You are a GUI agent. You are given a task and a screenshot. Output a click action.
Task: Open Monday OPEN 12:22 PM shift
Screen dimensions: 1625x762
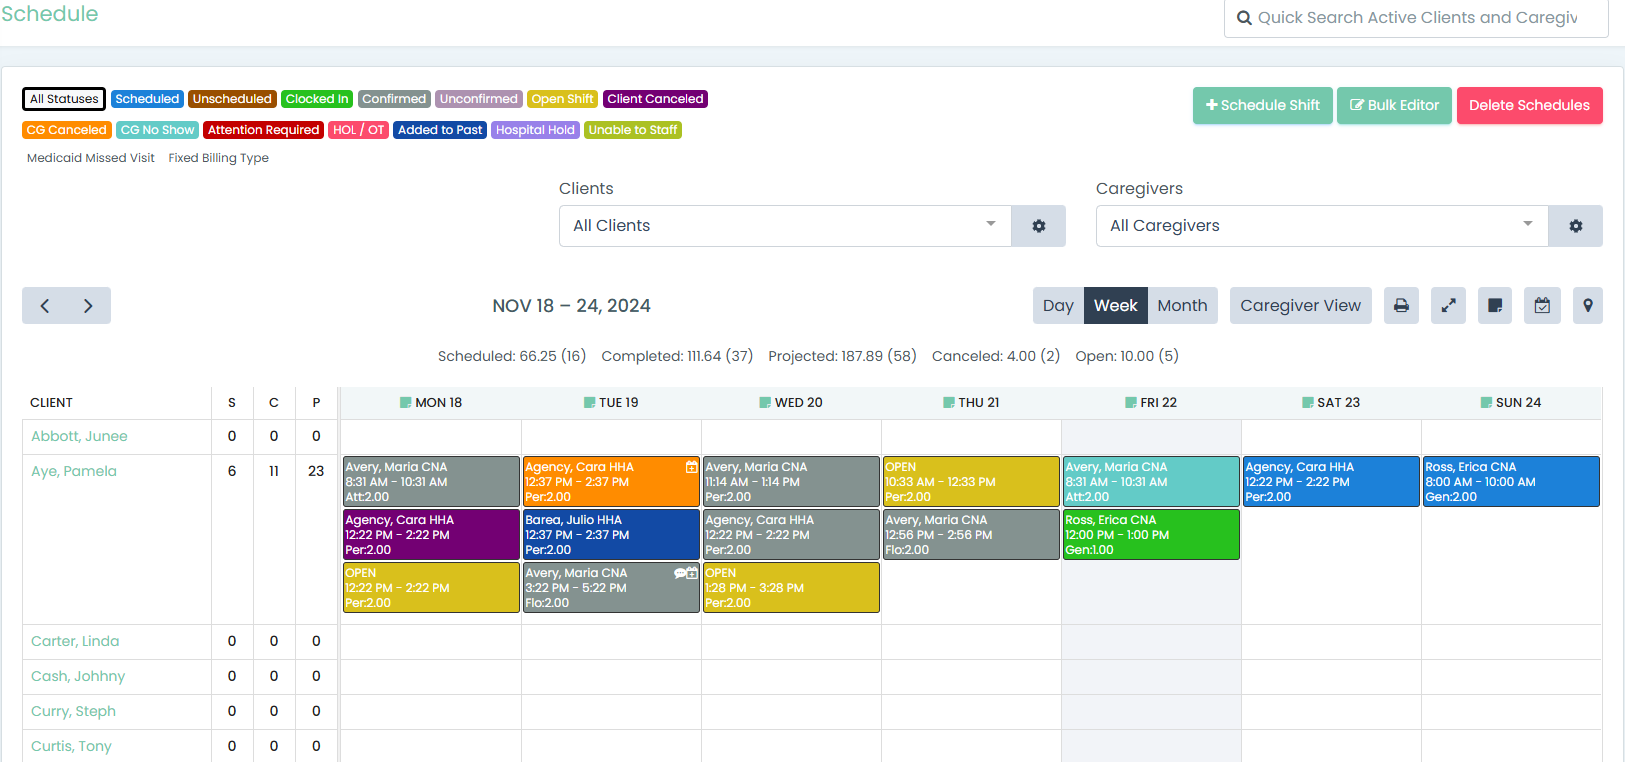click(x=431, y=588)
